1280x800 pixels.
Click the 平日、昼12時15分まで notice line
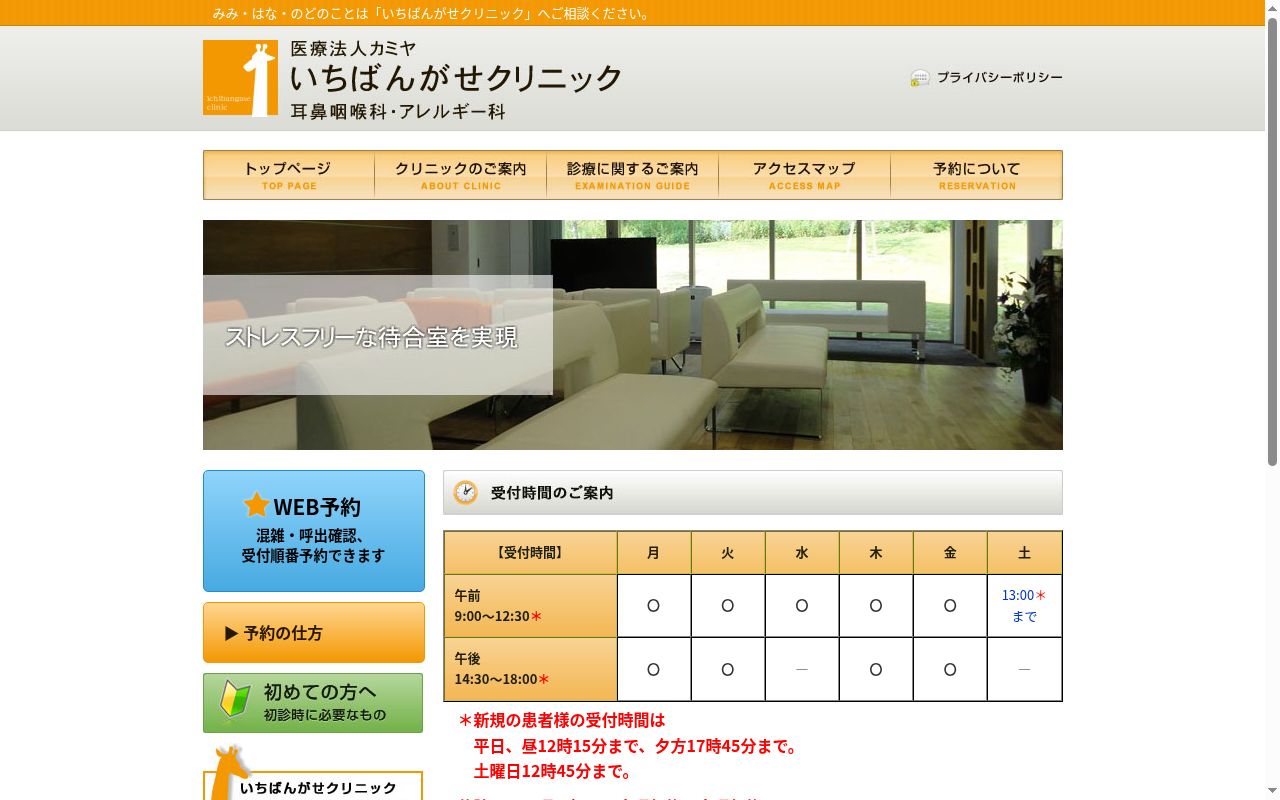[x=636, y=746]
